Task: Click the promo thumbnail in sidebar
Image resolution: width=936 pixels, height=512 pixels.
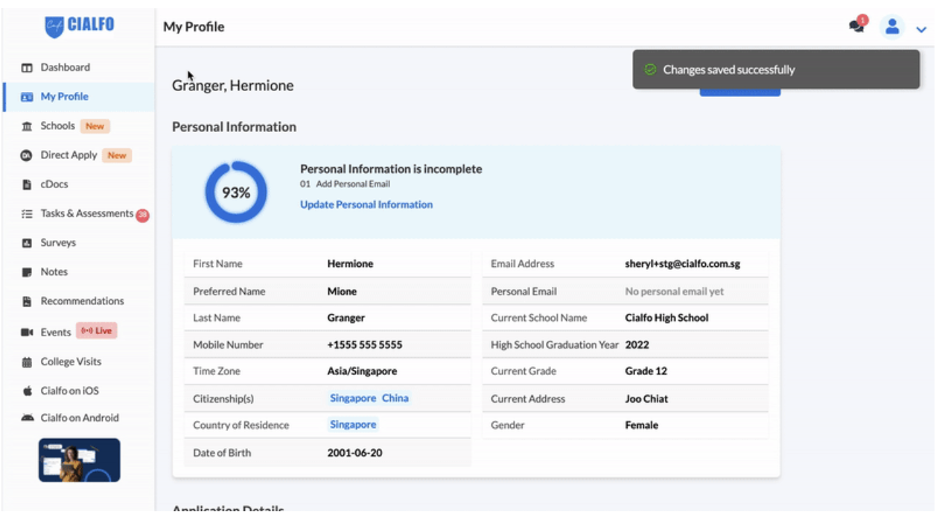Action: tap(79, 460)
